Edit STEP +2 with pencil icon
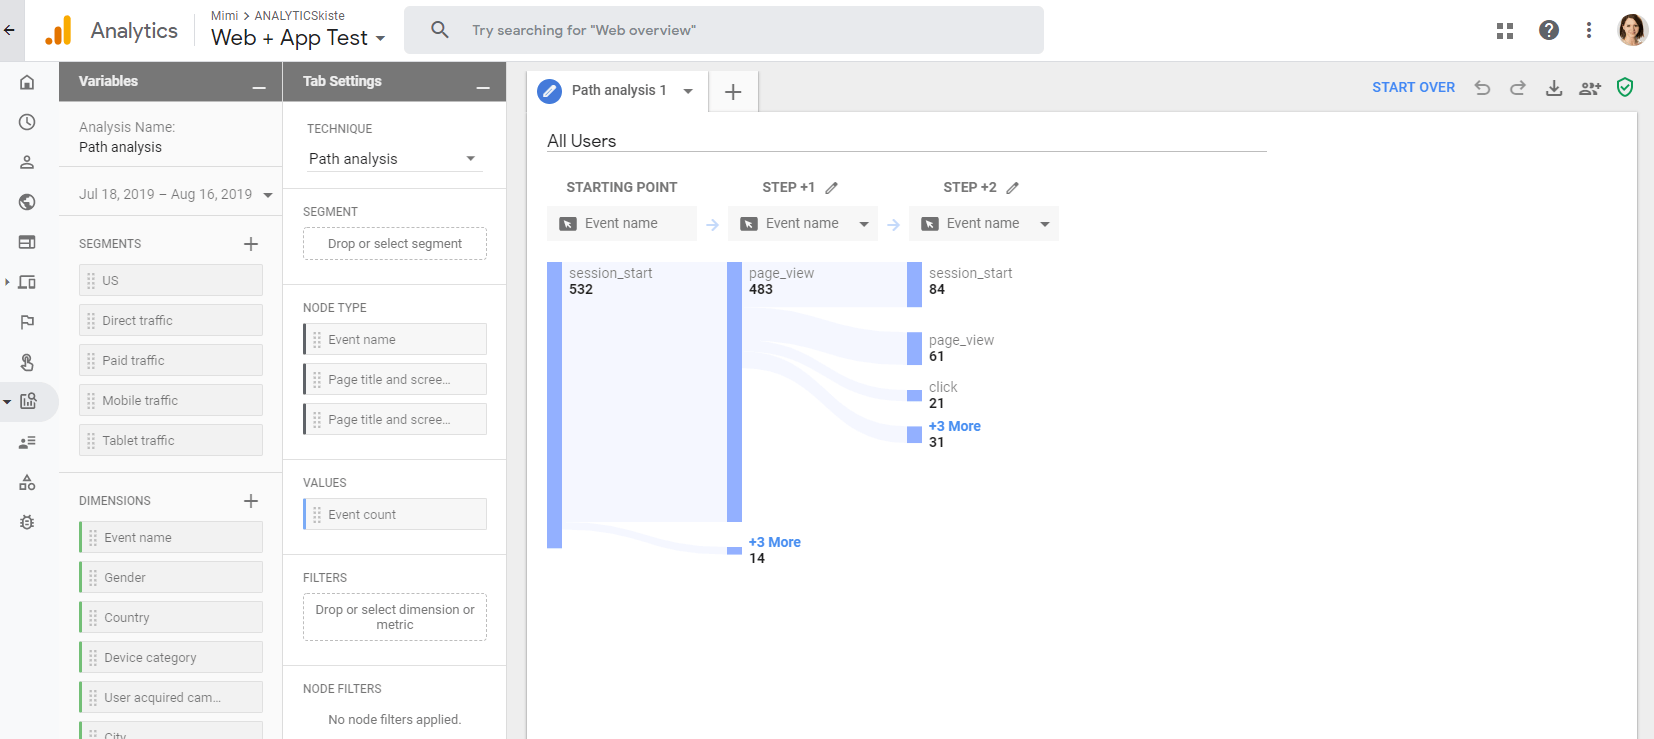The height and width of the screenshot is (739, 1654). coord(1012,188)
